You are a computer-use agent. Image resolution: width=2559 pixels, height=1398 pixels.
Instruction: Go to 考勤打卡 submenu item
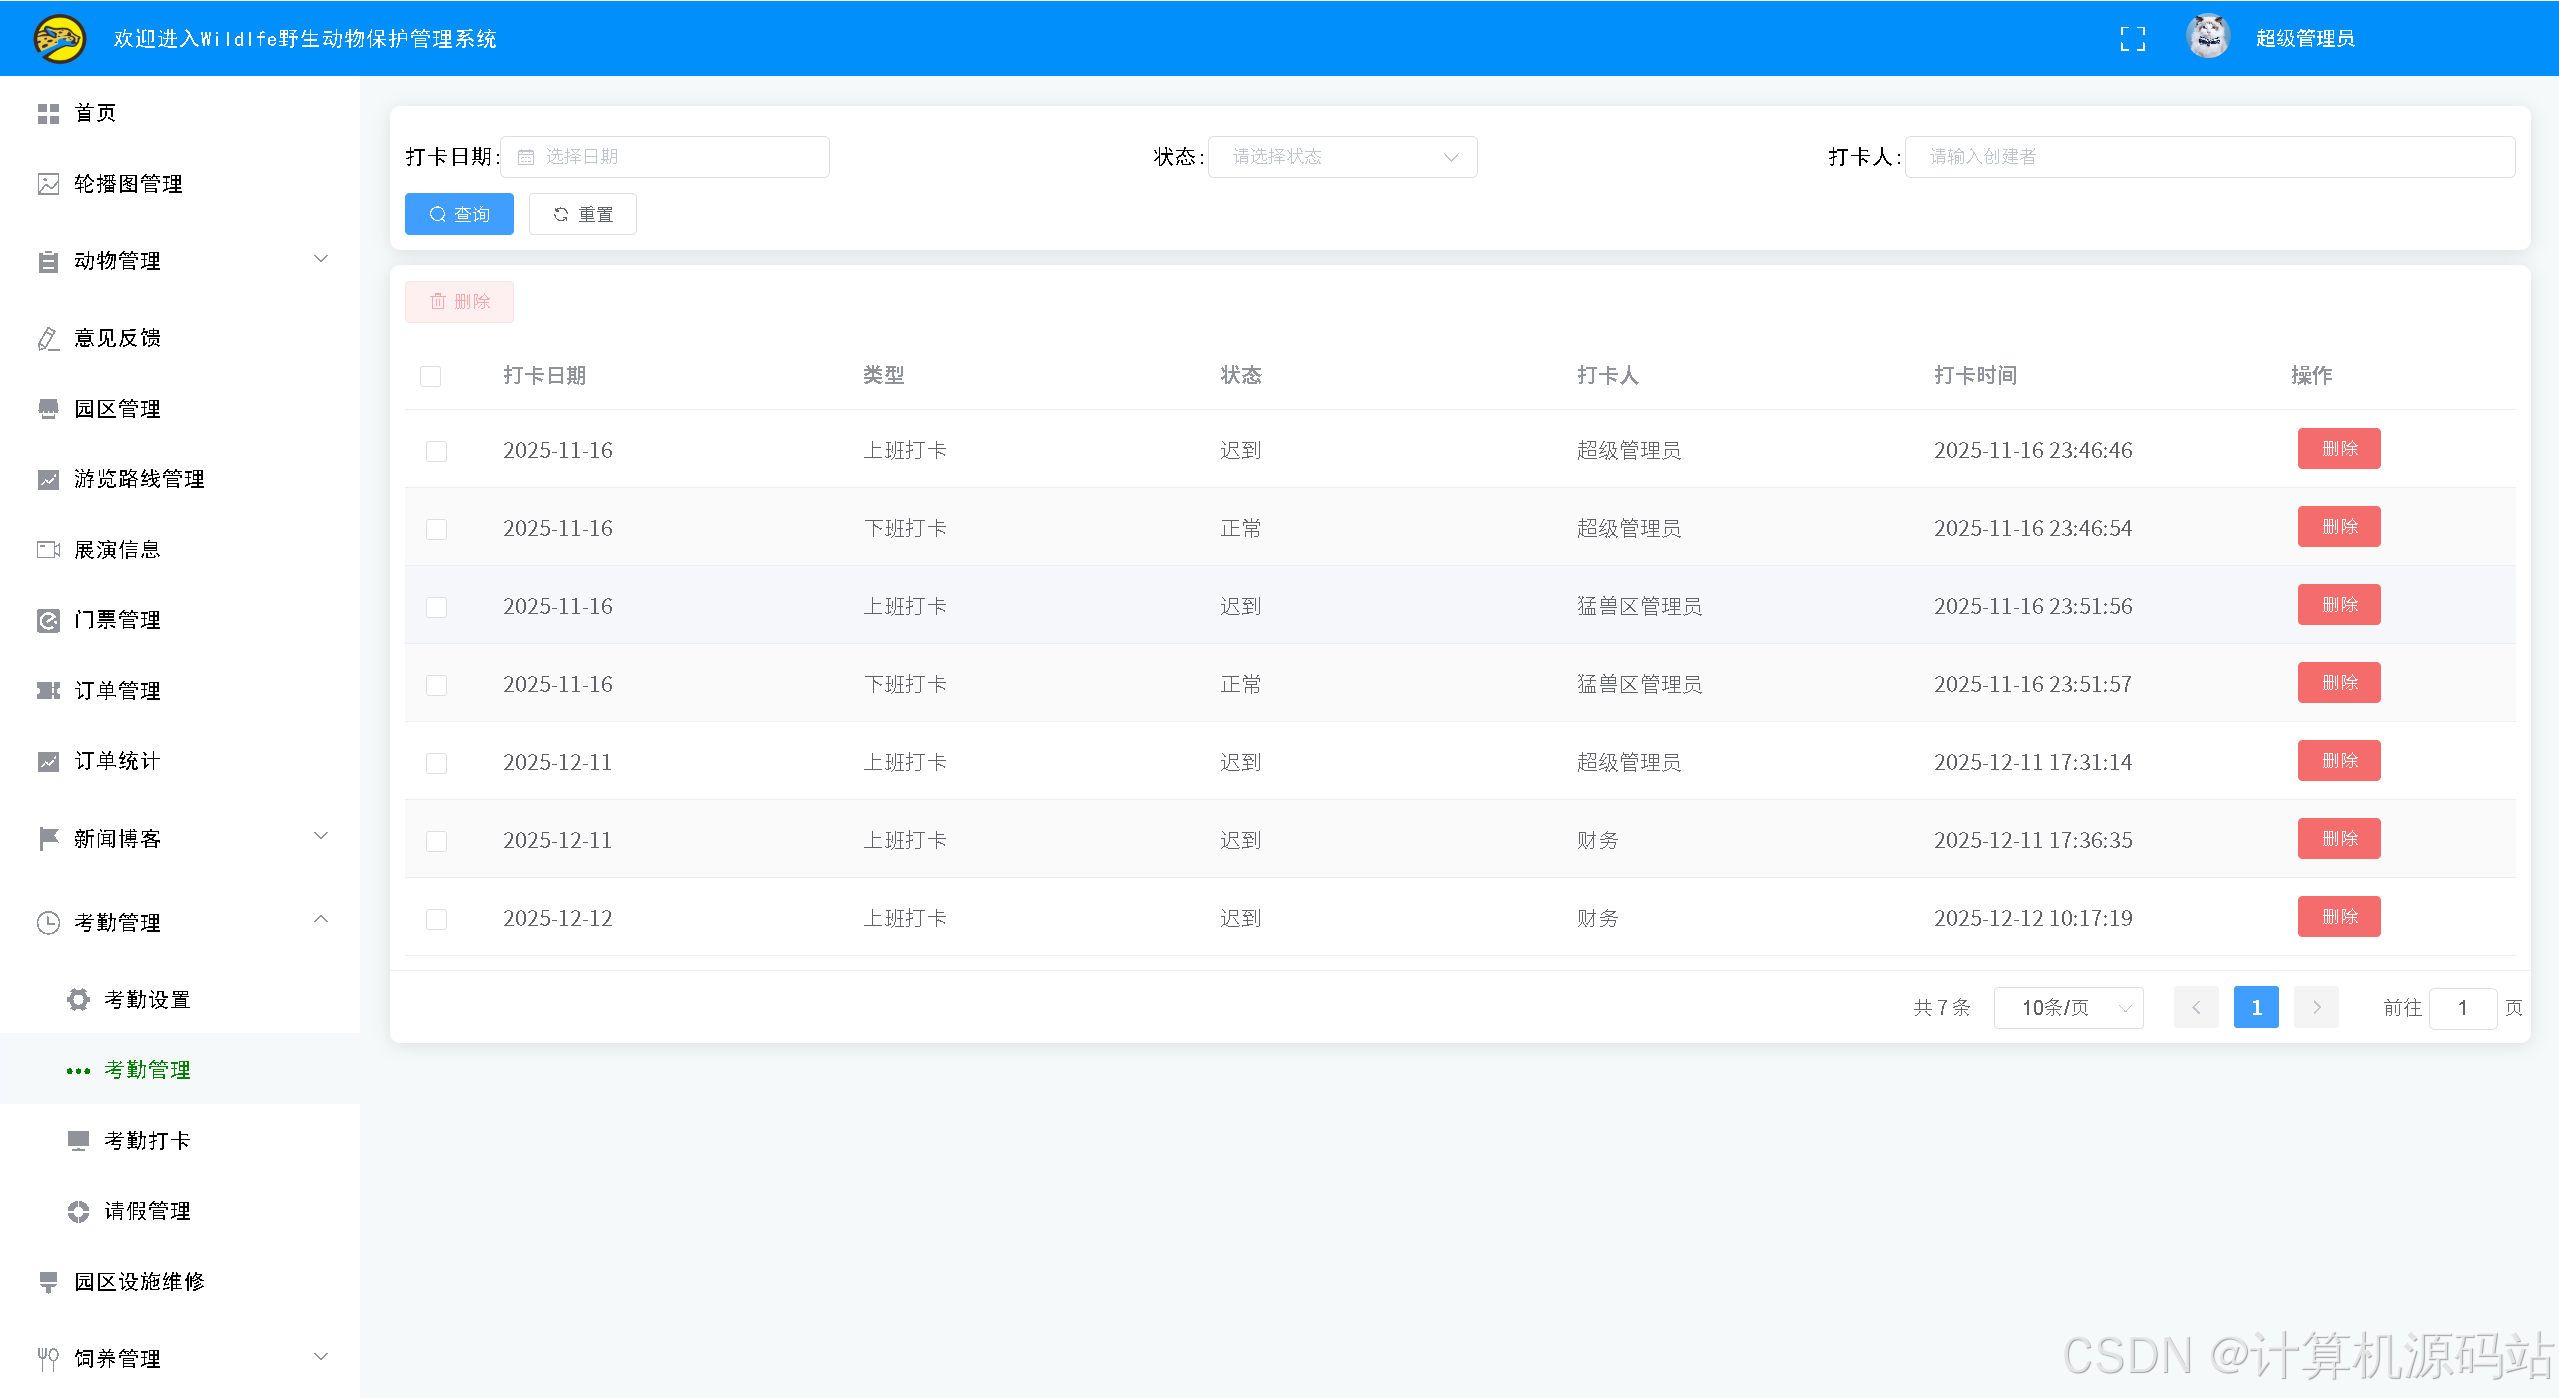[180, 1141]
